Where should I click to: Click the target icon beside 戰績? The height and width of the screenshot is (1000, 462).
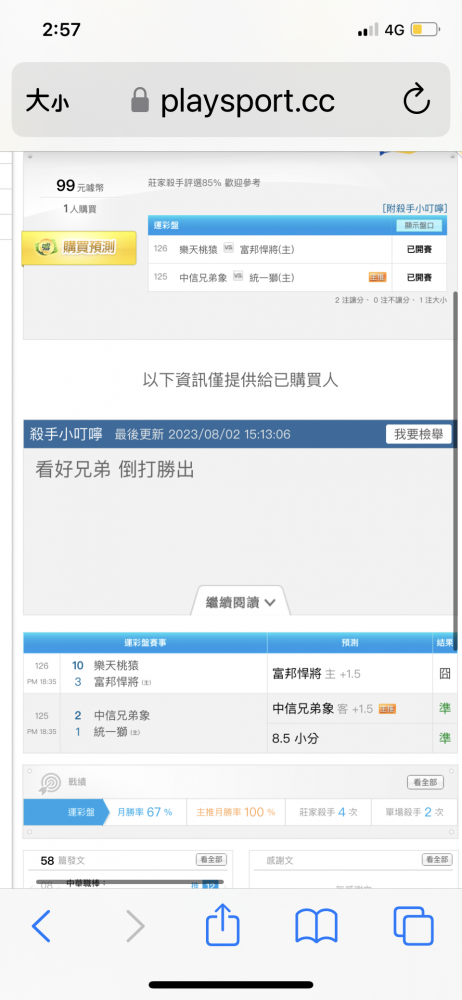(x=50, y=783)
